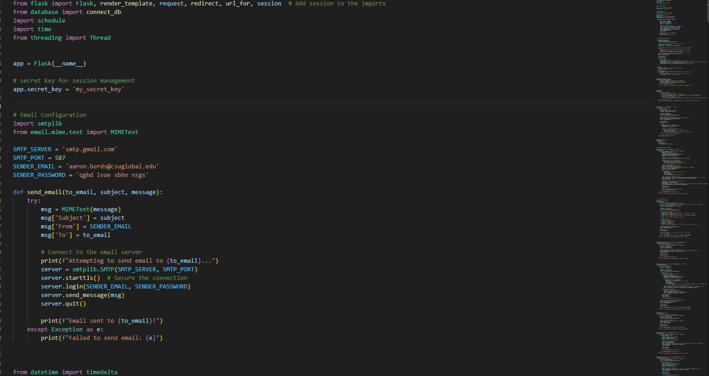Image resolution: width=709 pixels, height=376 pixels.
Task: Click the 'app = Flask(__name__)' line
Action: coord(50,64)
